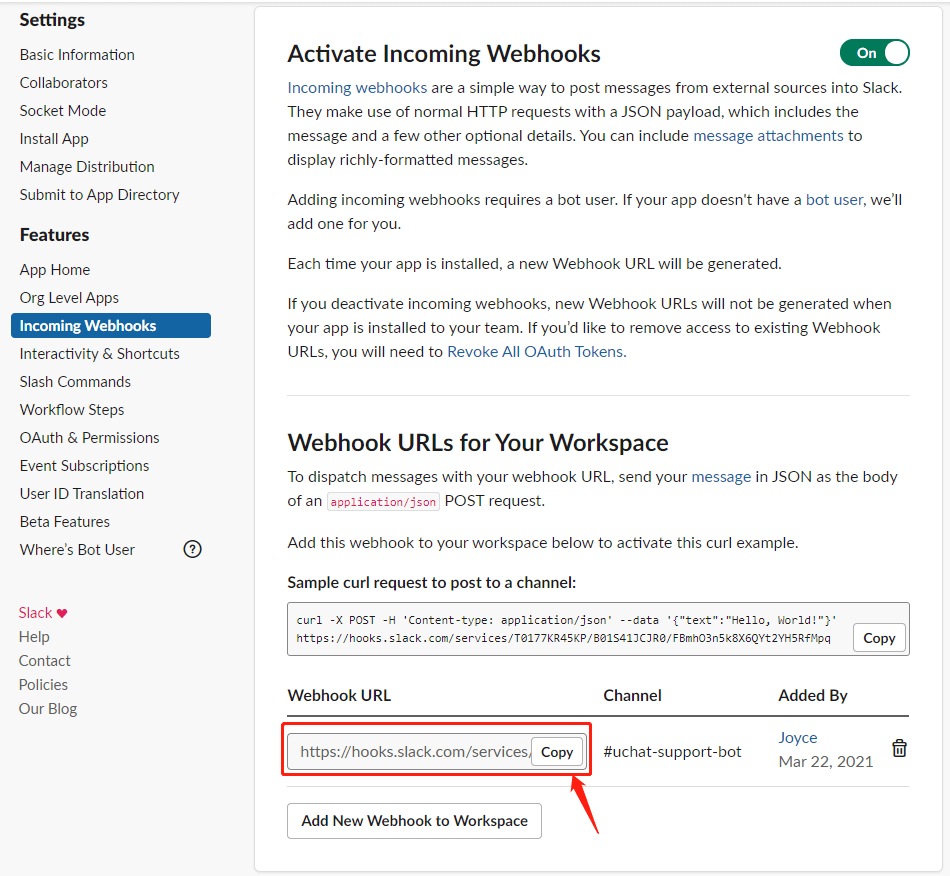This screenshot has width=950, height=876.
Task: Open the Incoming Webhooks sidebar item
Action: point(88,326)
